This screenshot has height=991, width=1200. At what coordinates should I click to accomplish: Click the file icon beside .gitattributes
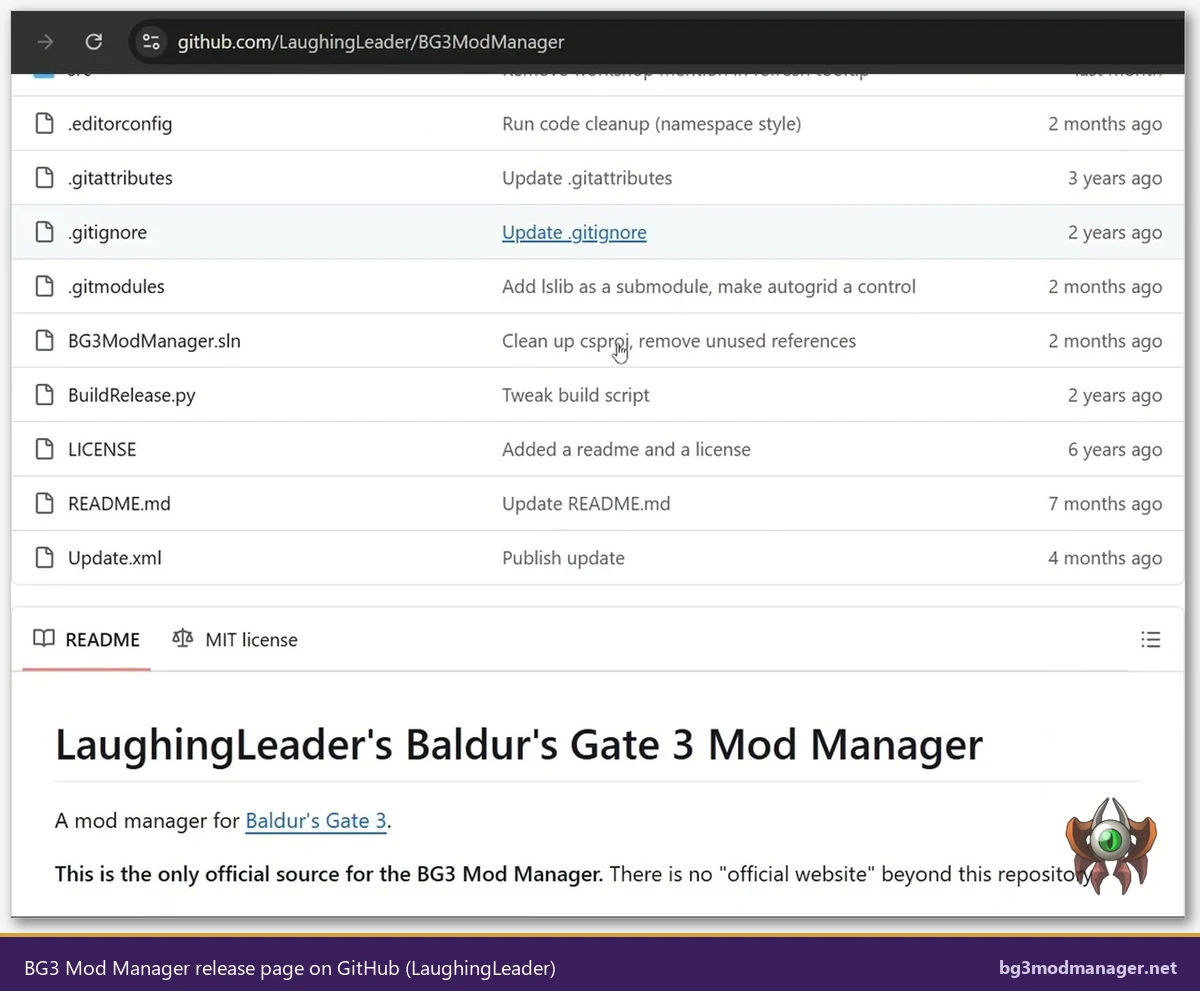point(44,178)
